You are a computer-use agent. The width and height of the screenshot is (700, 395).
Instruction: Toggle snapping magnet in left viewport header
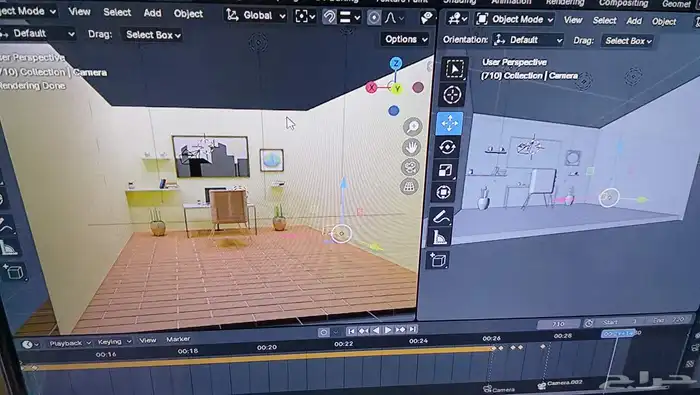(x=329, y=17)
